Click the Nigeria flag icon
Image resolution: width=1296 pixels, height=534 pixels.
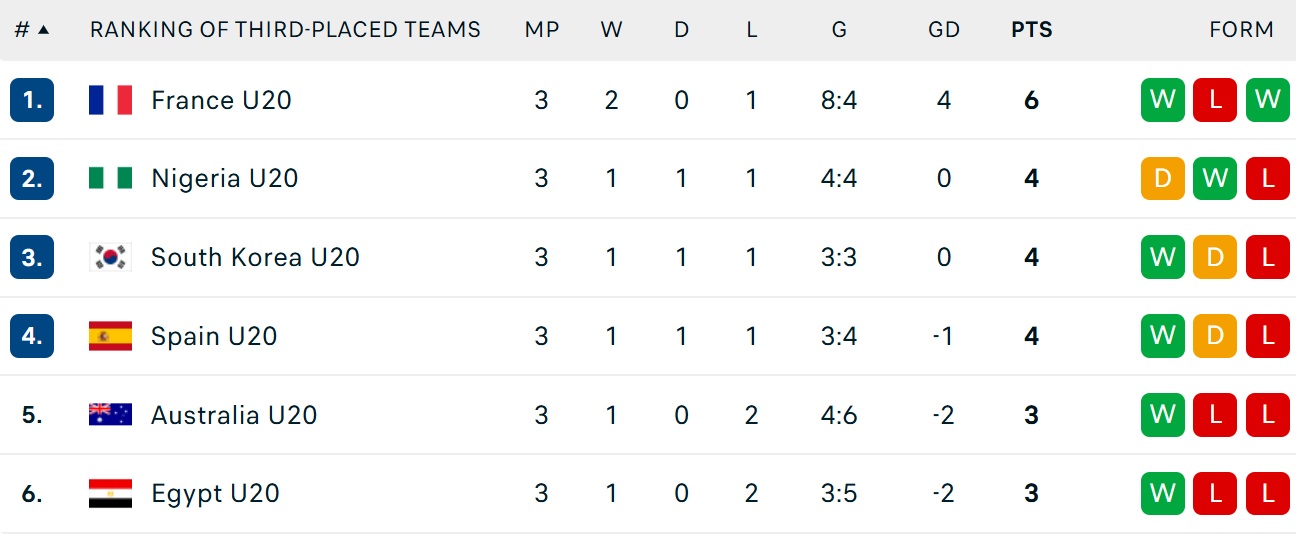pos(110,178)
